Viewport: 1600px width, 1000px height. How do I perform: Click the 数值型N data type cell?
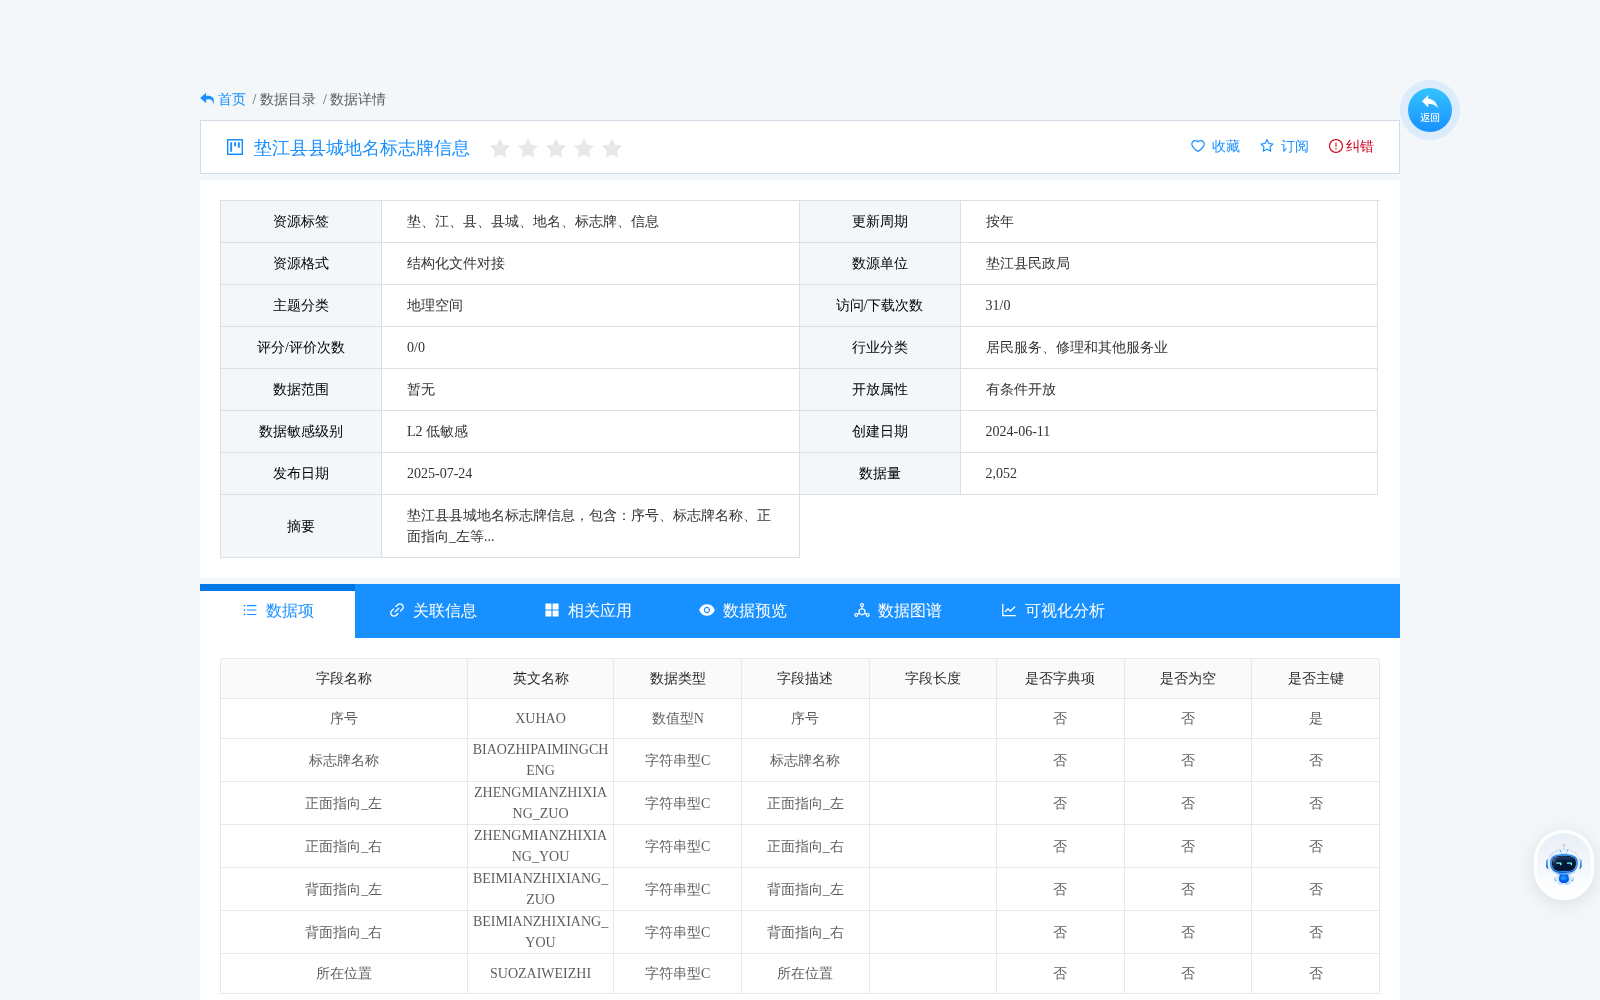coord(678,718)
